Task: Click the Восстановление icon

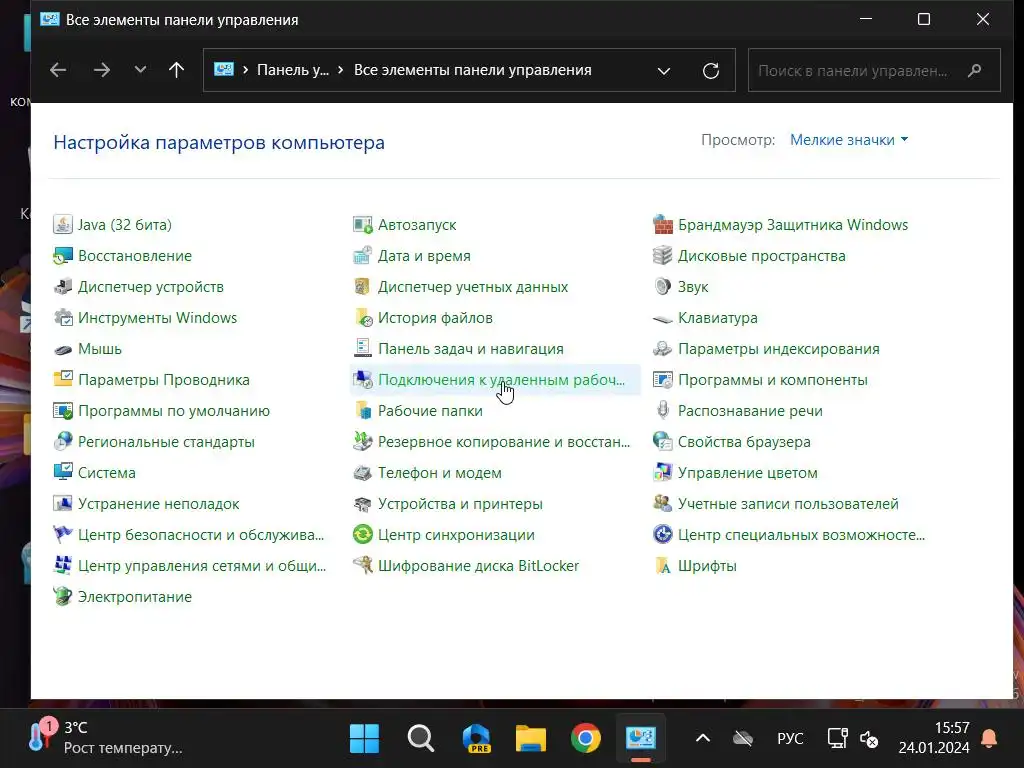Action: pos(63,256)
